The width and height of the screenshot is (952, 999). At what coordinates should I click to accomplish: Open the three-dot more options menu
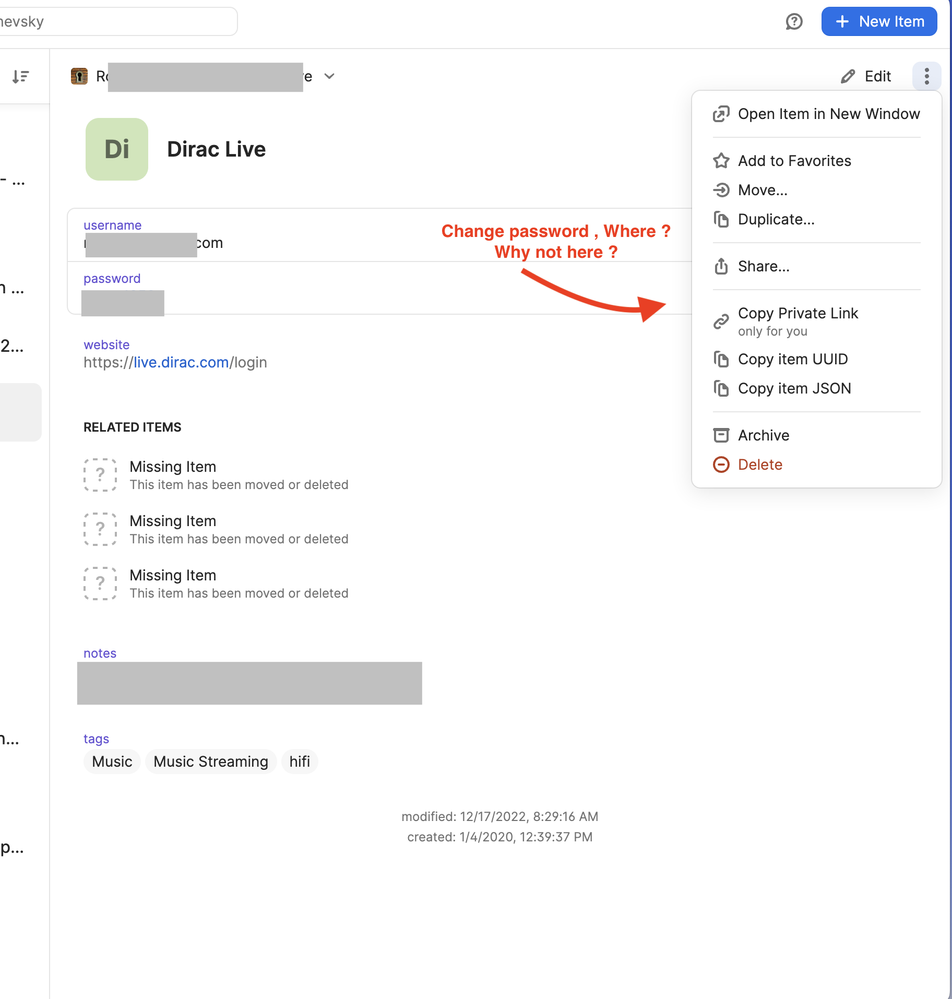[x=926, y=76]
